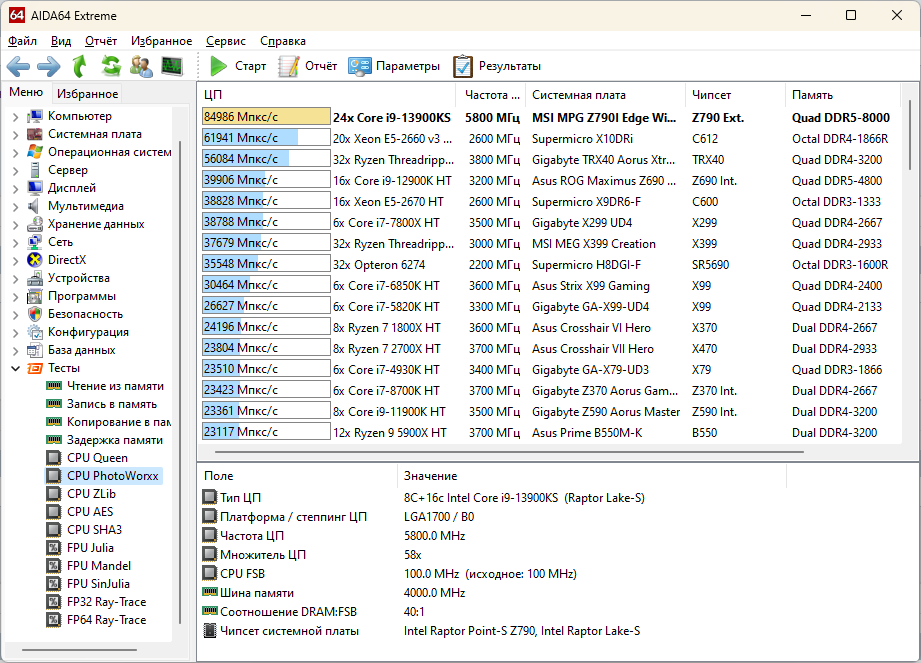This screenshot has height=663, width=921.
Task: Select the Конфигурация icon in tree
Action: pos(35,332)
